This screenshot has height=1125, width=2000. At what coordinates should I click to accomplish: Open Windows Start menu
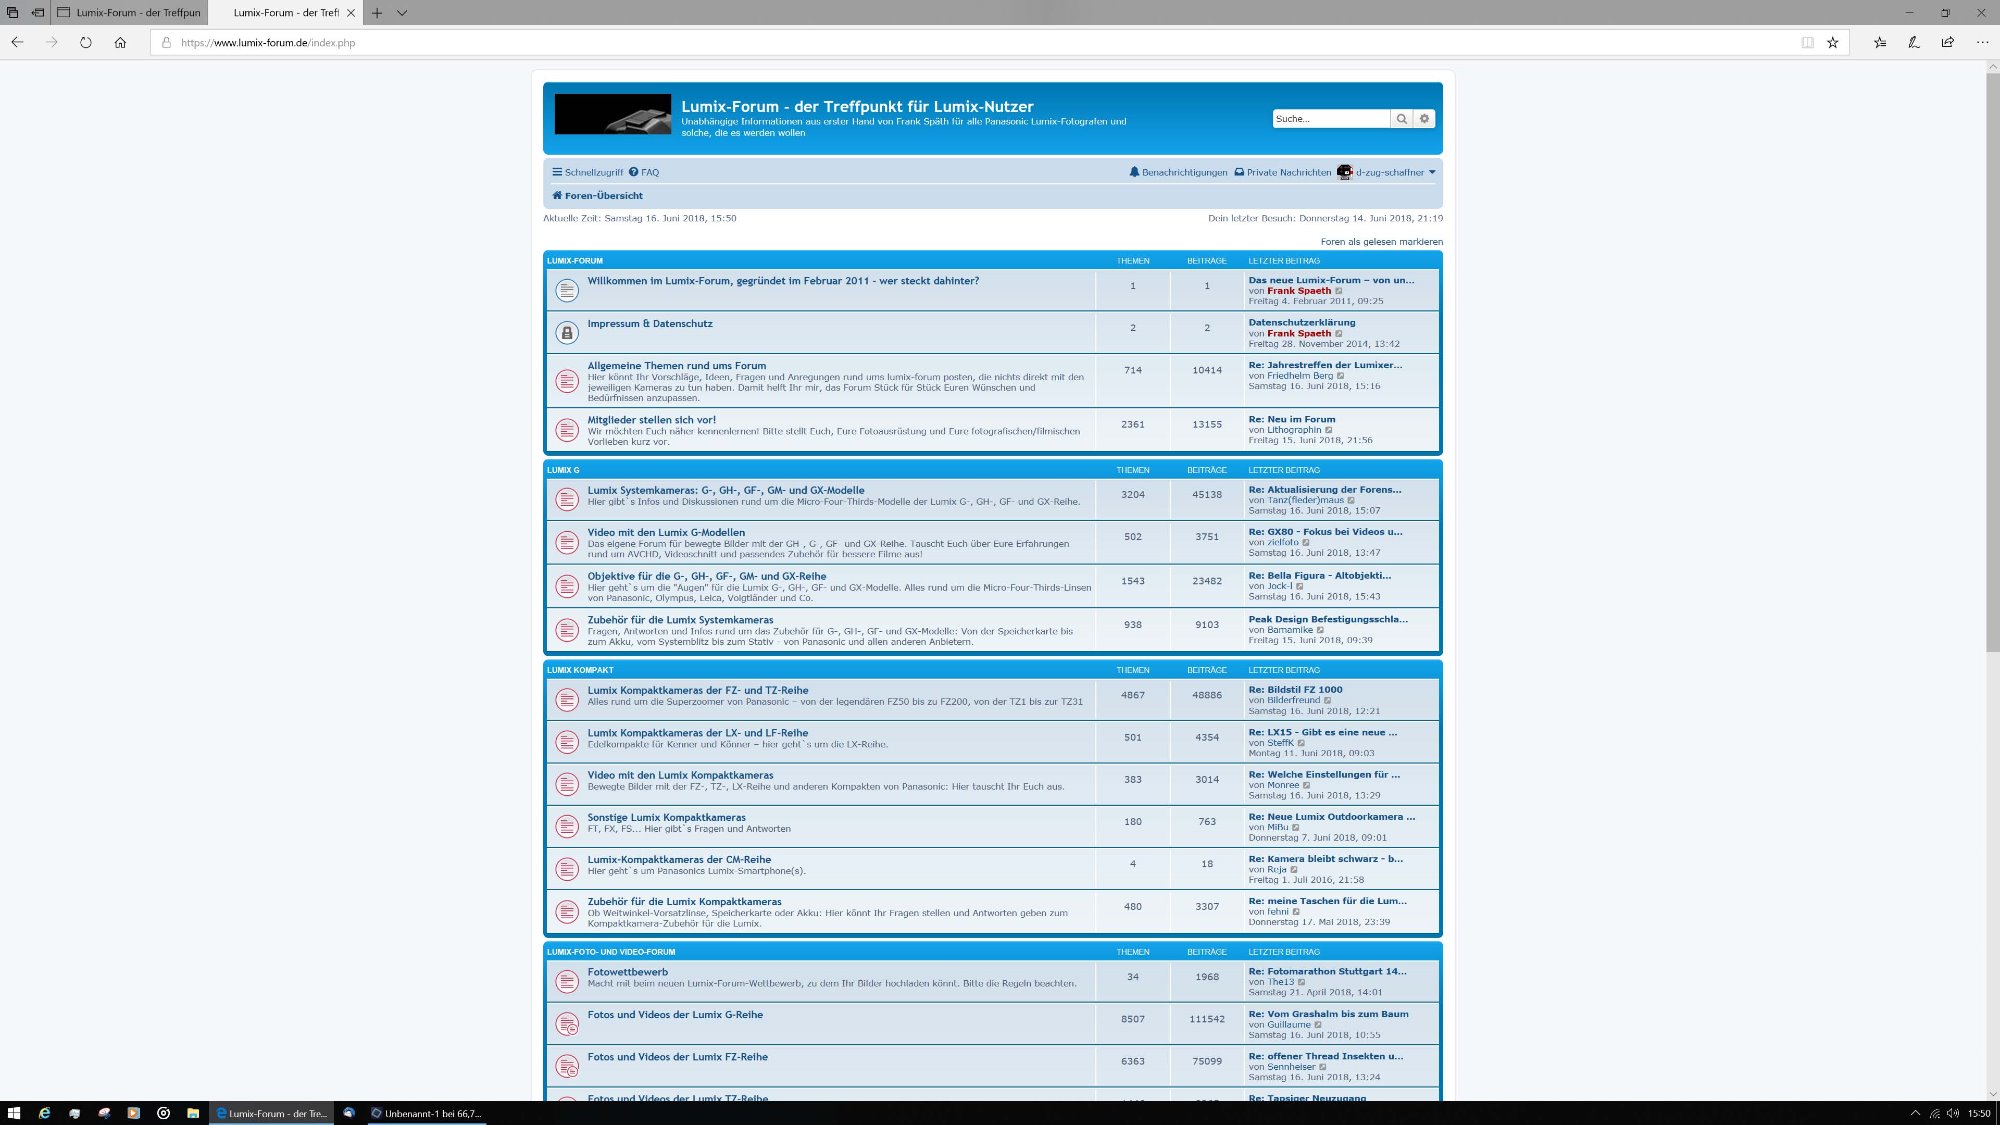click(x=14, y=1113)
